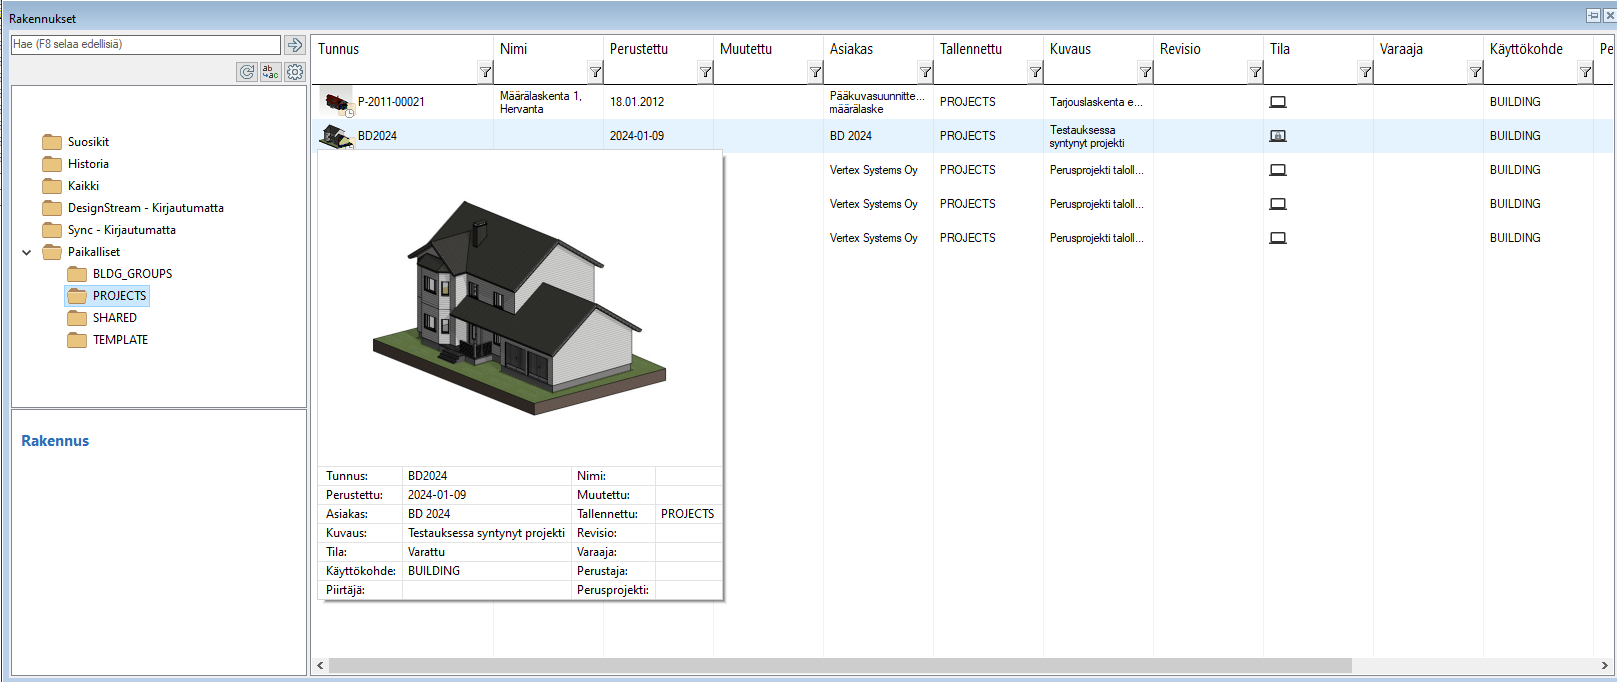1617x682 pixels.
Task: Click the house 3D preview image
Action: coord(519,308)
